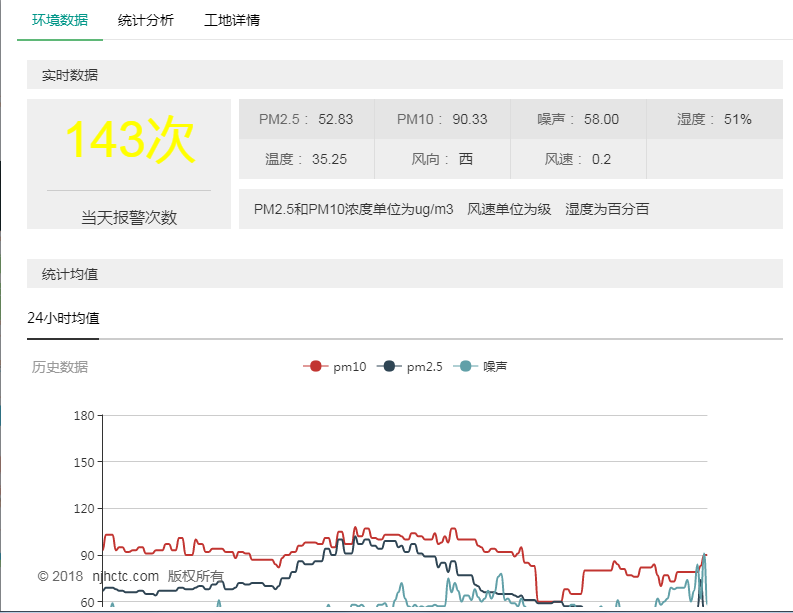This screenshot has width=793, height=613.
Task: Select the 风向 西 reading
Action: coord(442,159)
